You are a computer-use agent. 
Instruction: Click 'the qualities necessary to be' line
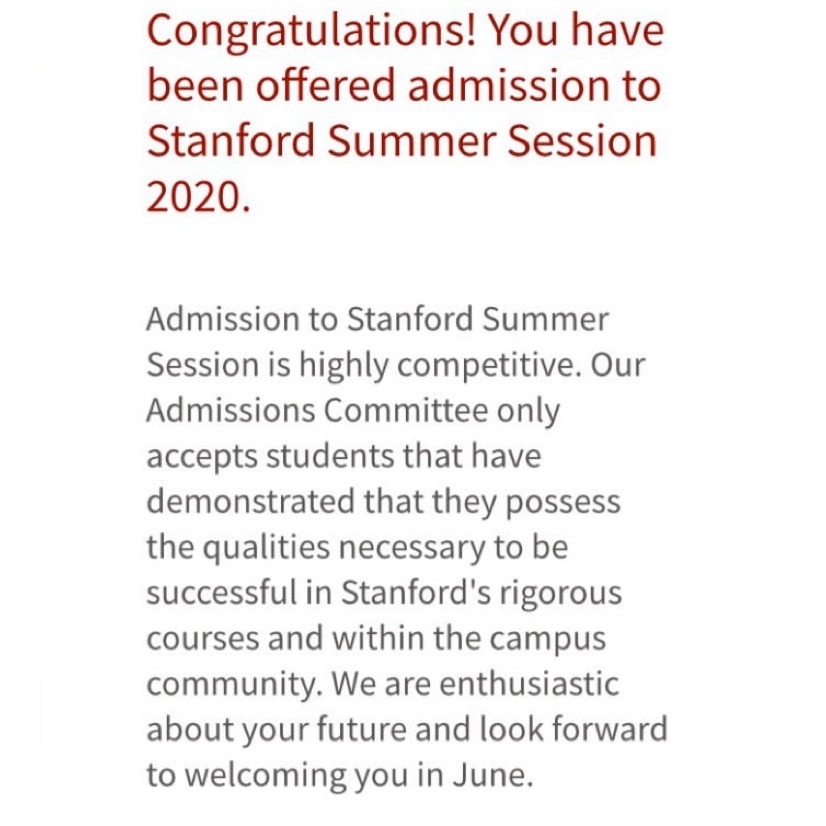click(x=357, y=548)
